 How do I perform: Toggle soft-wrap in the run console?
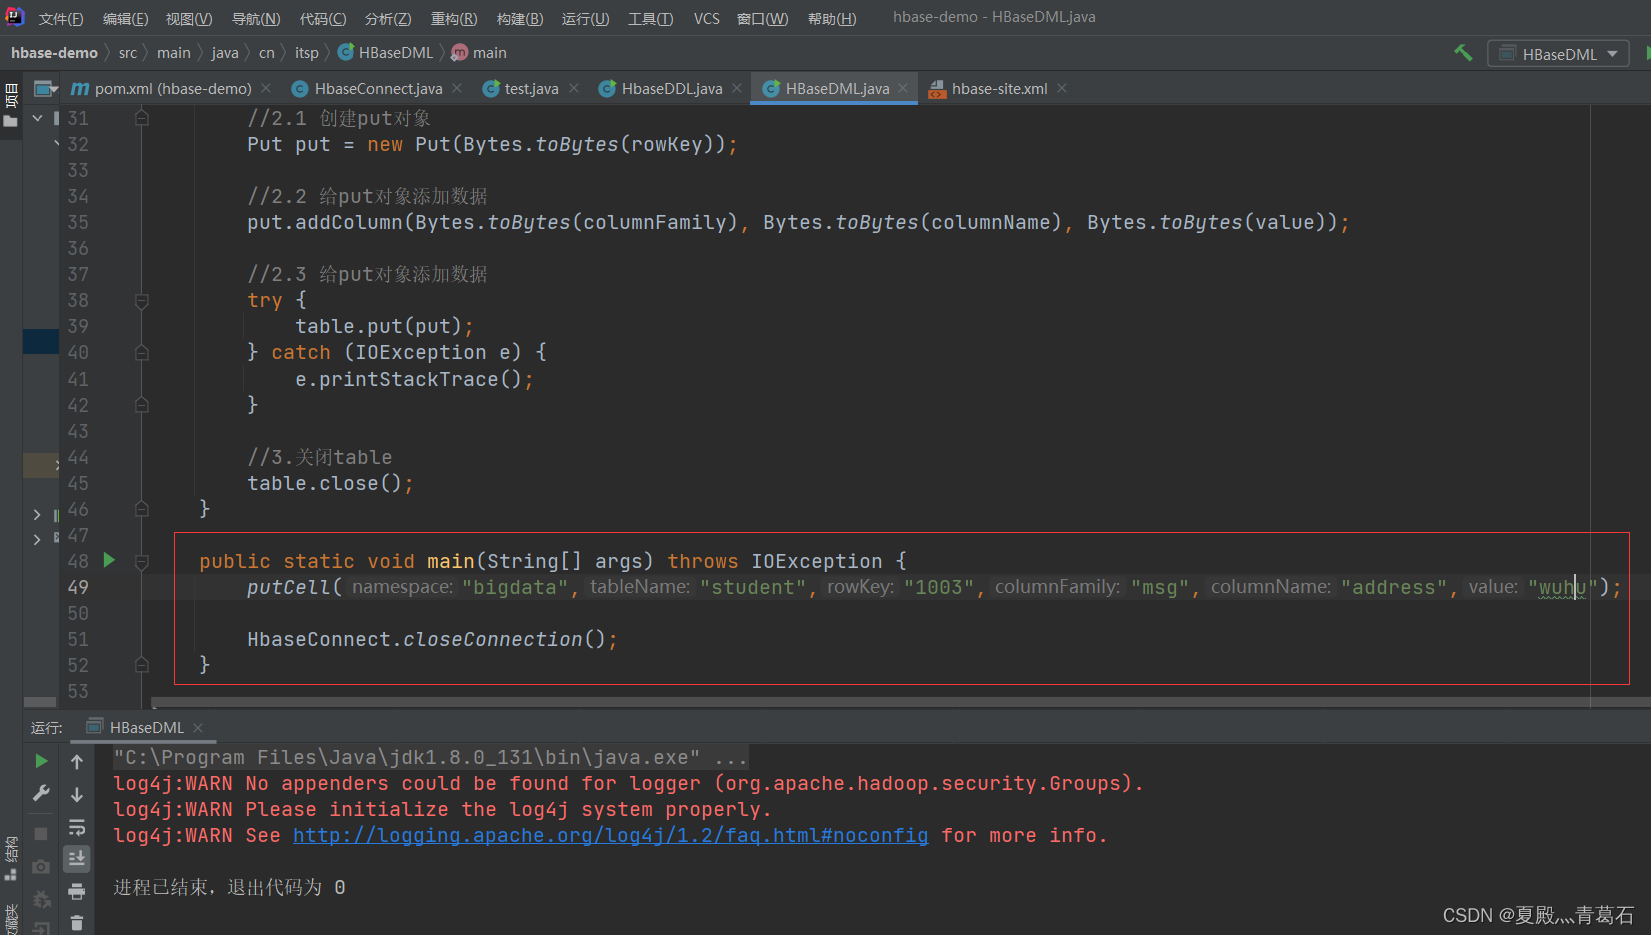pyautogui.click(x=77, y=827)
